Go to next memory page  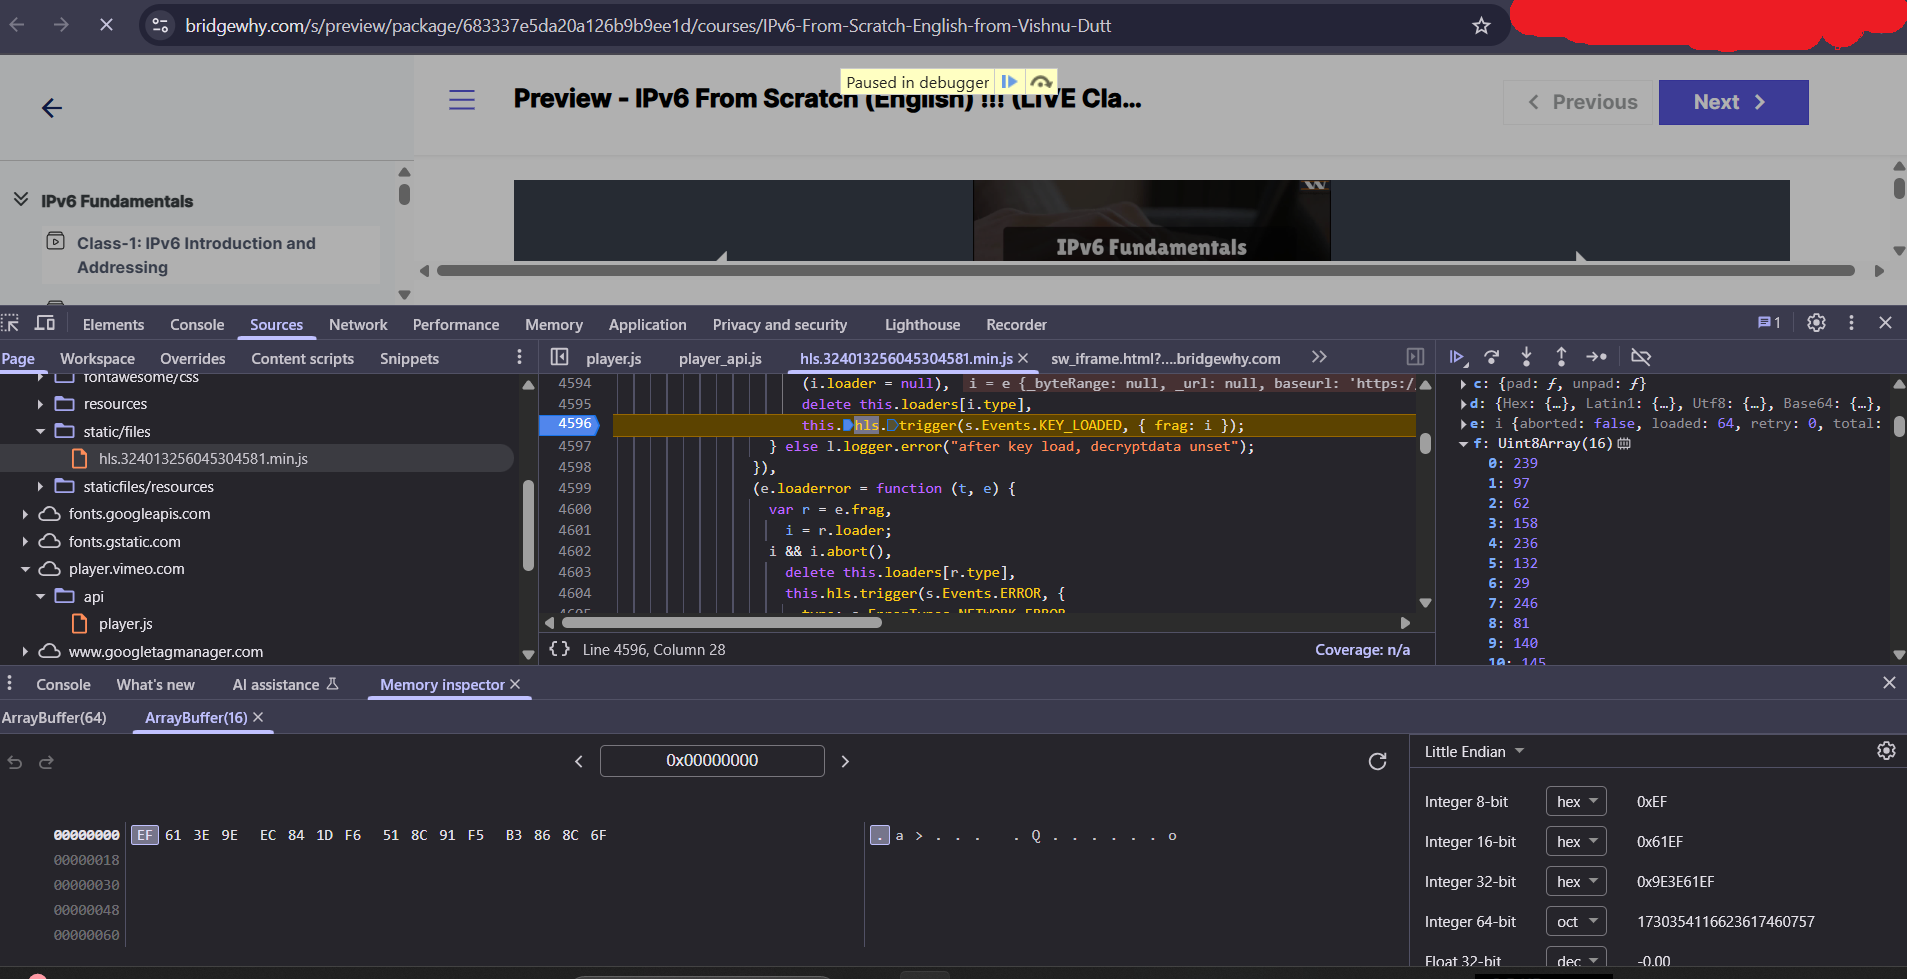845,762
